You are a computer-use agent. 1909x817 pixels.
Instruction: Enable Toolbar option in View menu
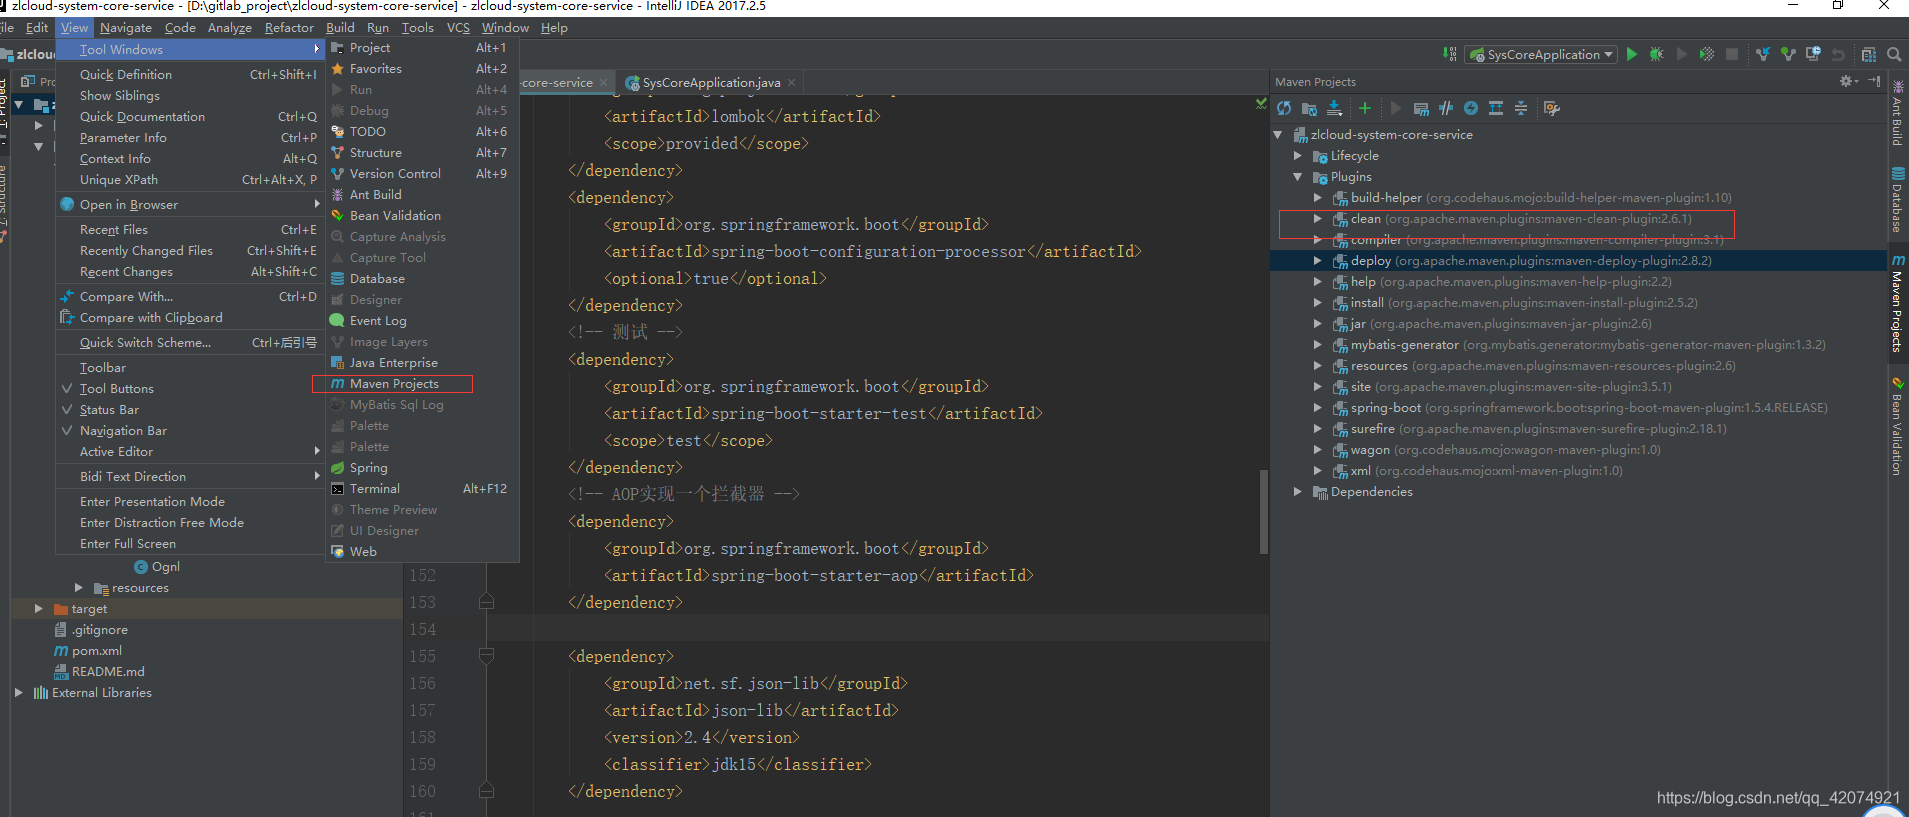pyautogui.click(x=103, y=367)
